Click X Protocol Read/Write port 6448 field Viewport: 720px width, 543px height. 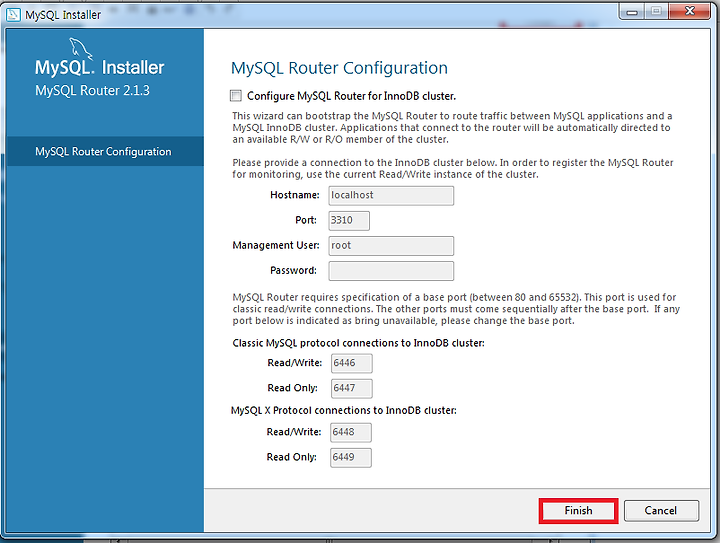(351, 432)
